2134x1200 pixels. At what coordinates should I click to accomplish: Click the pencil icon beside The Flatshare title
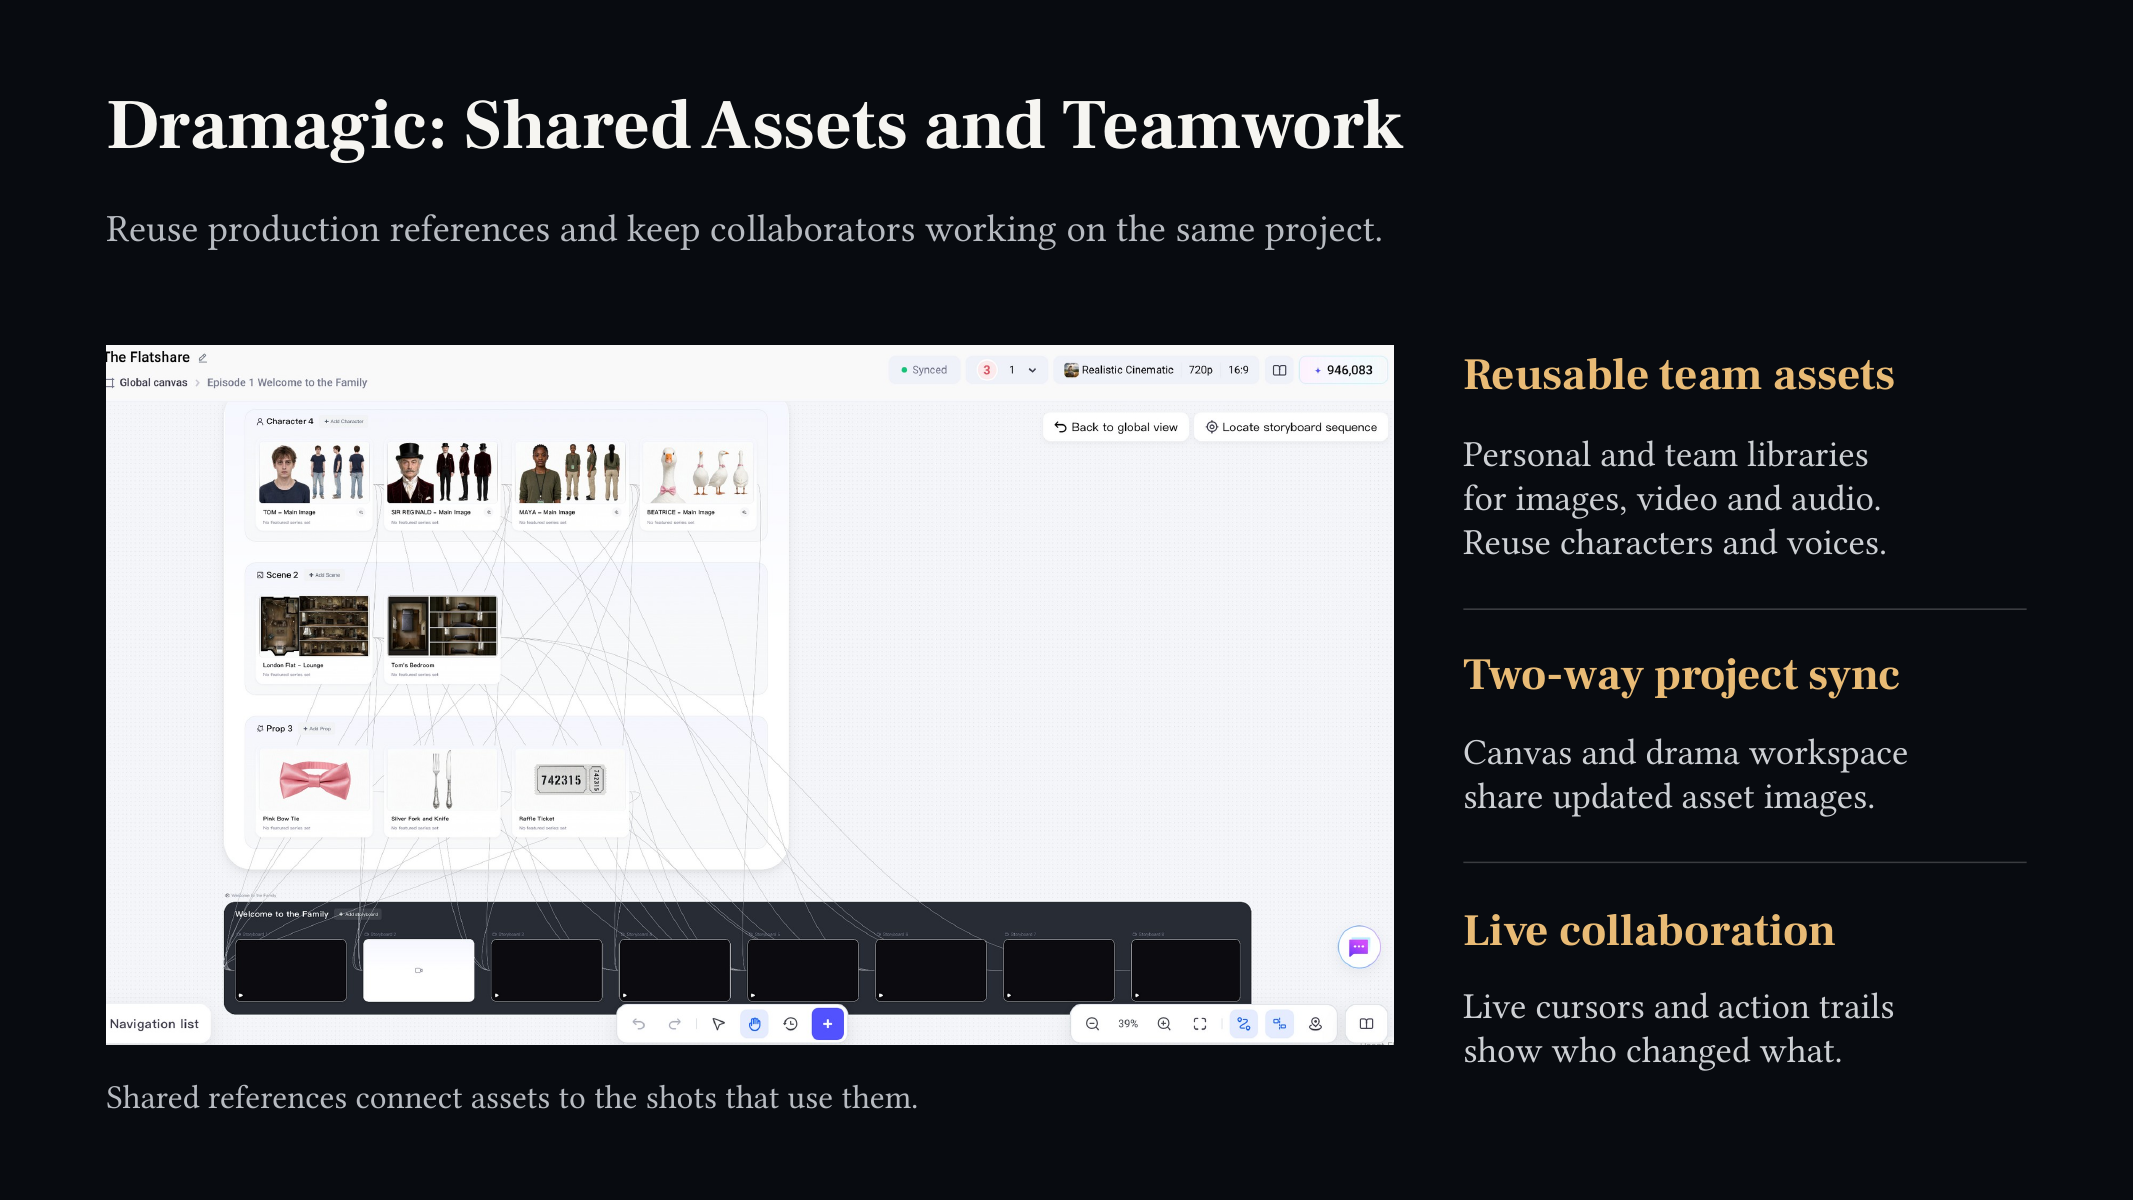203,358
